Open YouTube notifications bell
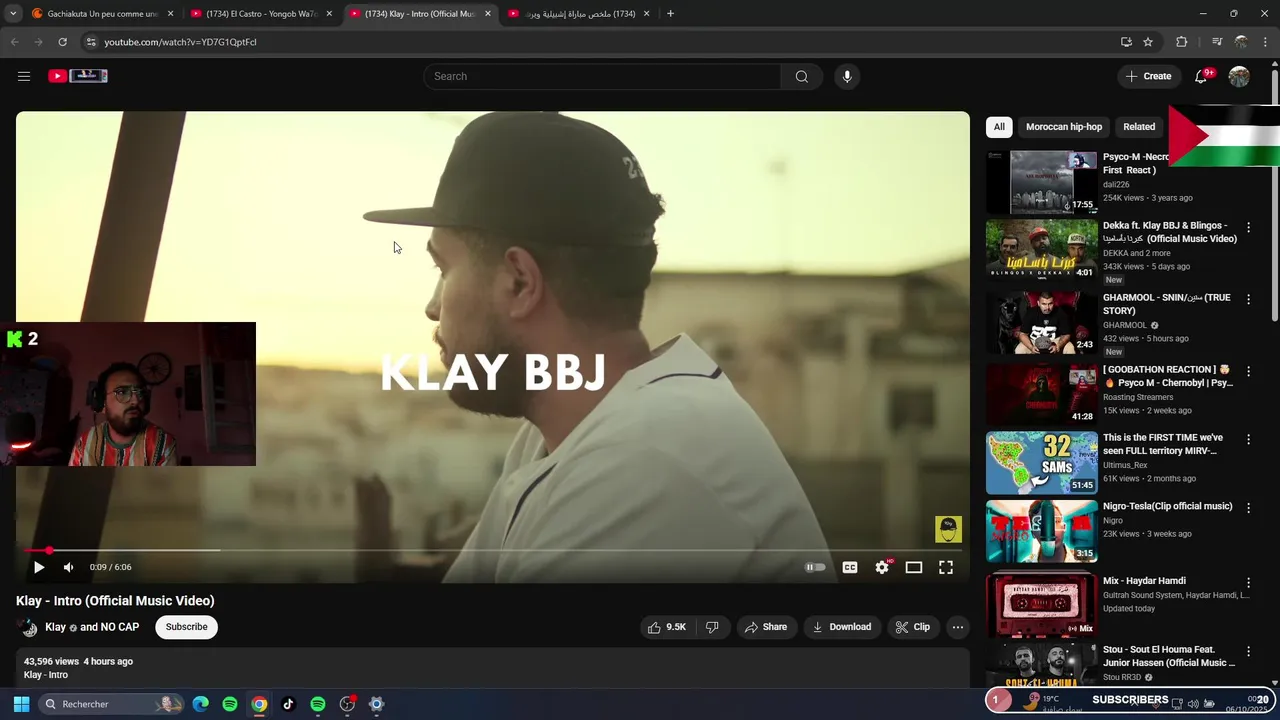This screenshot has width=1280, height=720. [x=1201, y=76]
